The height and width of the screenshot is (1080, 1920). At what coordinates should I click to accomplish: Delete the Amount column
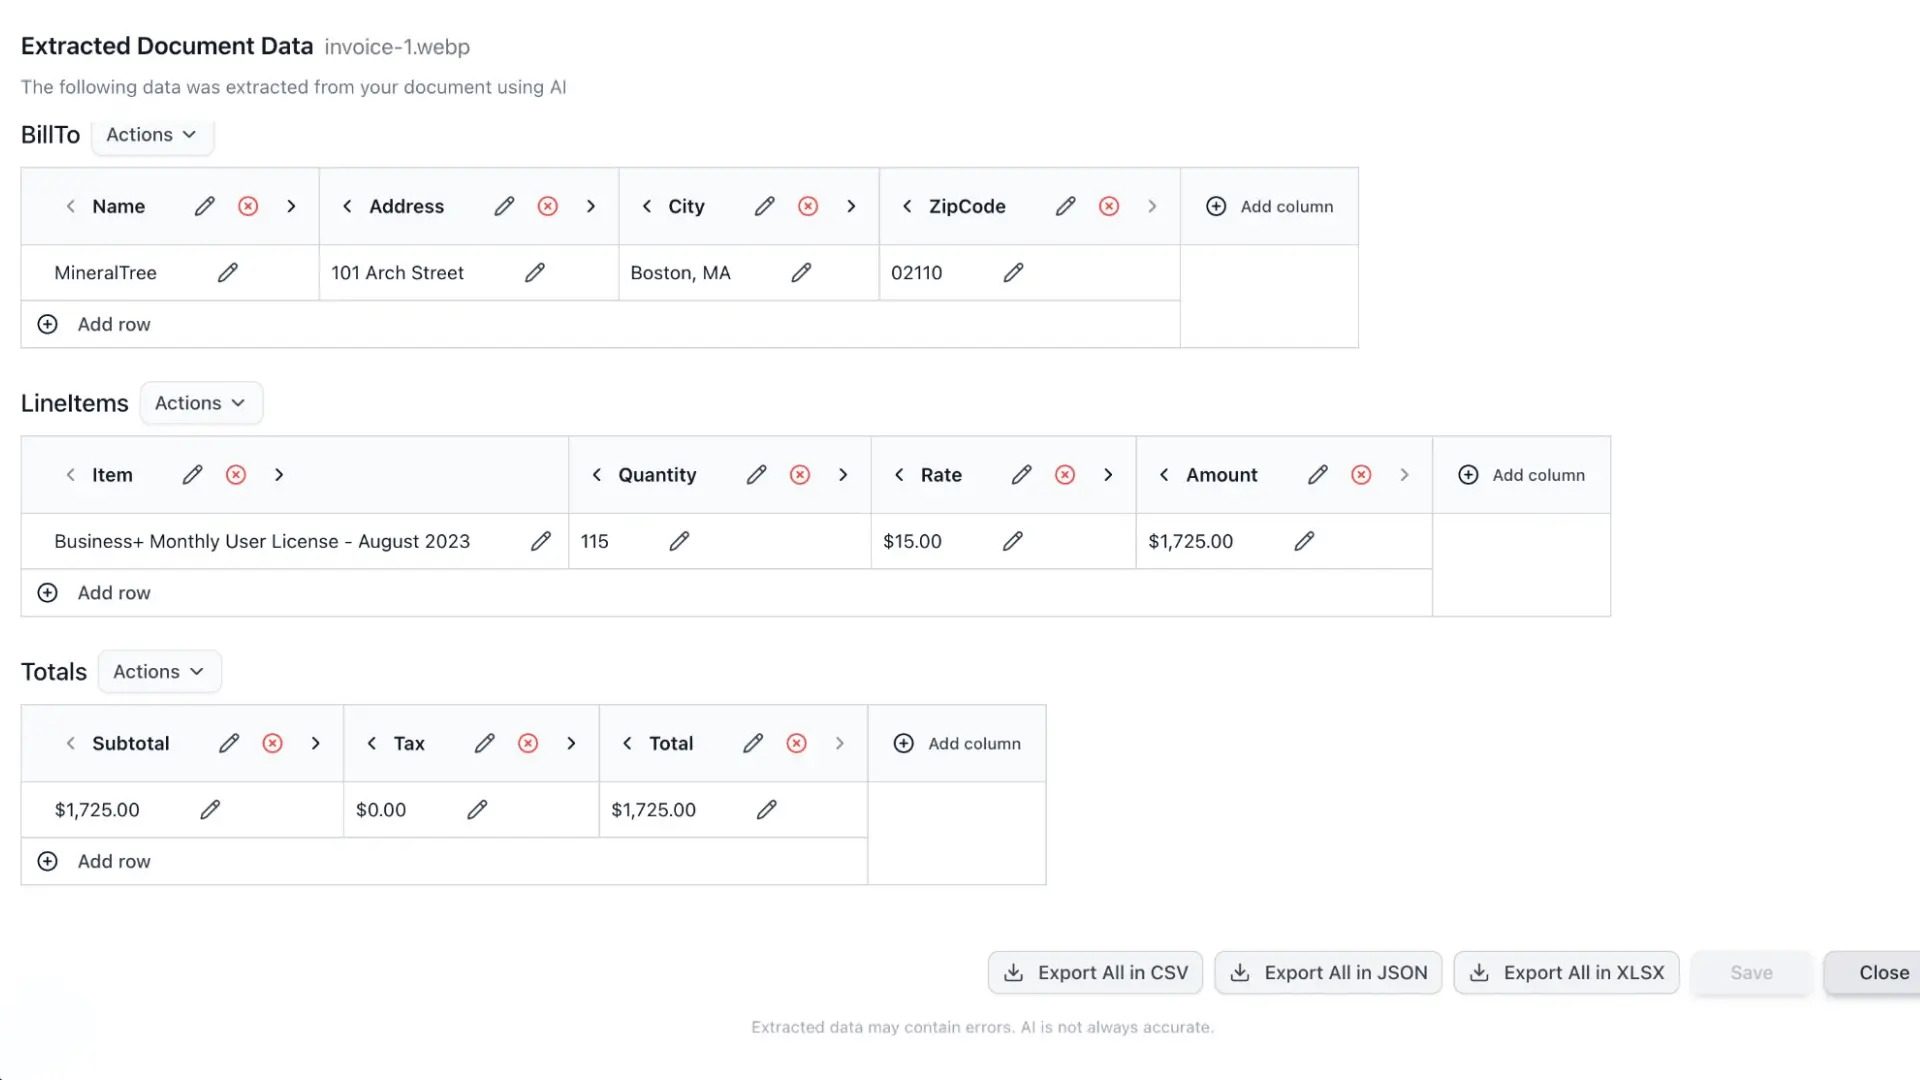pyautogui.click(x=1361, y=475)
